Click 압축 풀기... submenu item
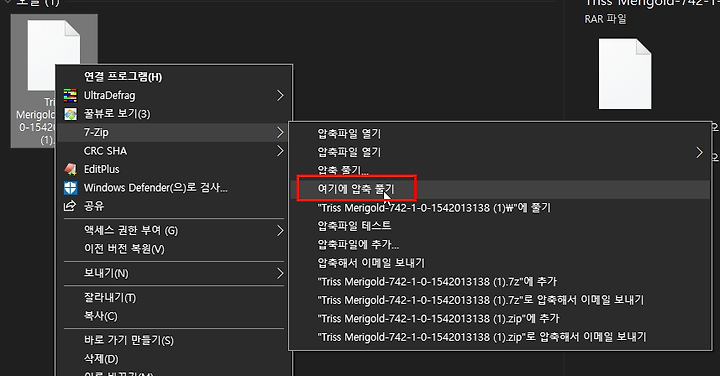720x376 pixels. coord(501,171)
